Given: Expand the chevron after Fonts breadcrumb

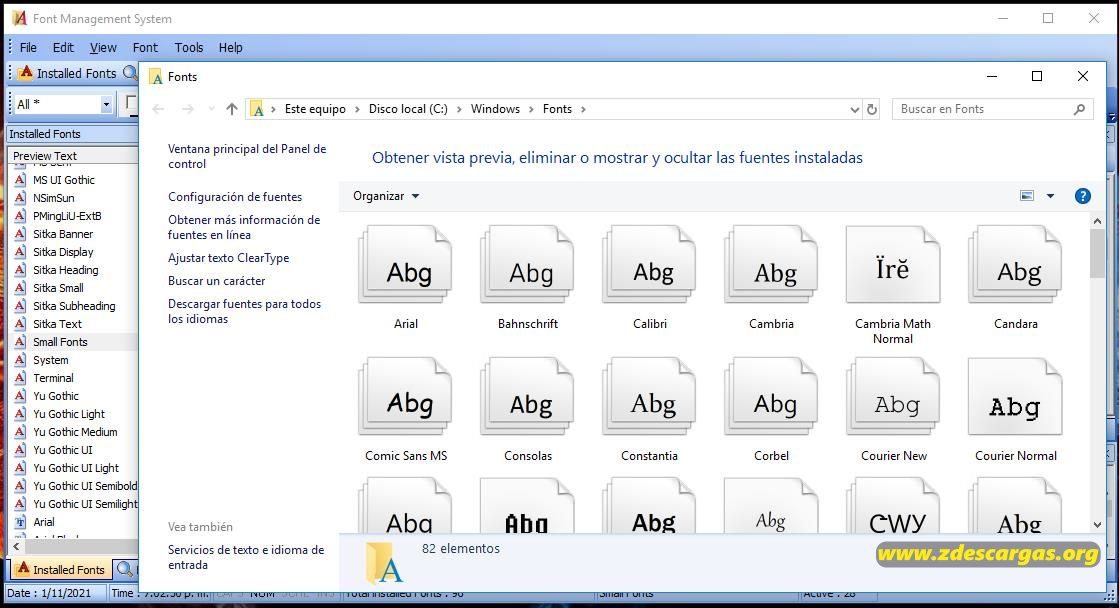Looking at the screenshot, I should click(x=583, y=109).
